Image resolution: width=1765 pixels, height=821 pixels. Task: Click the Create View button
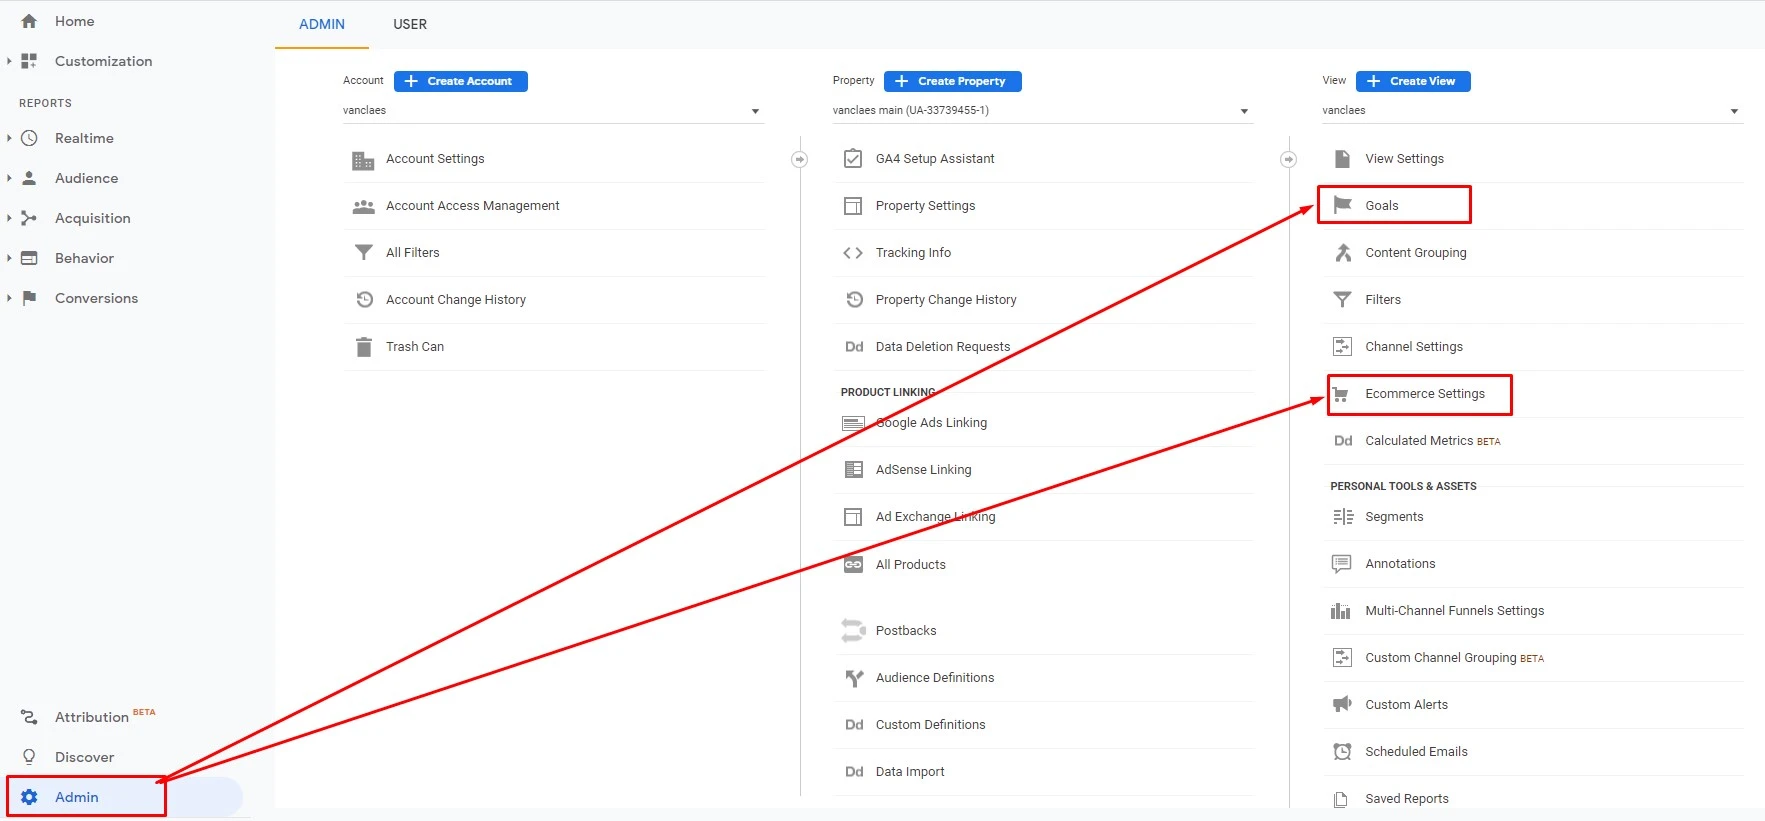tap(1412, 81)
